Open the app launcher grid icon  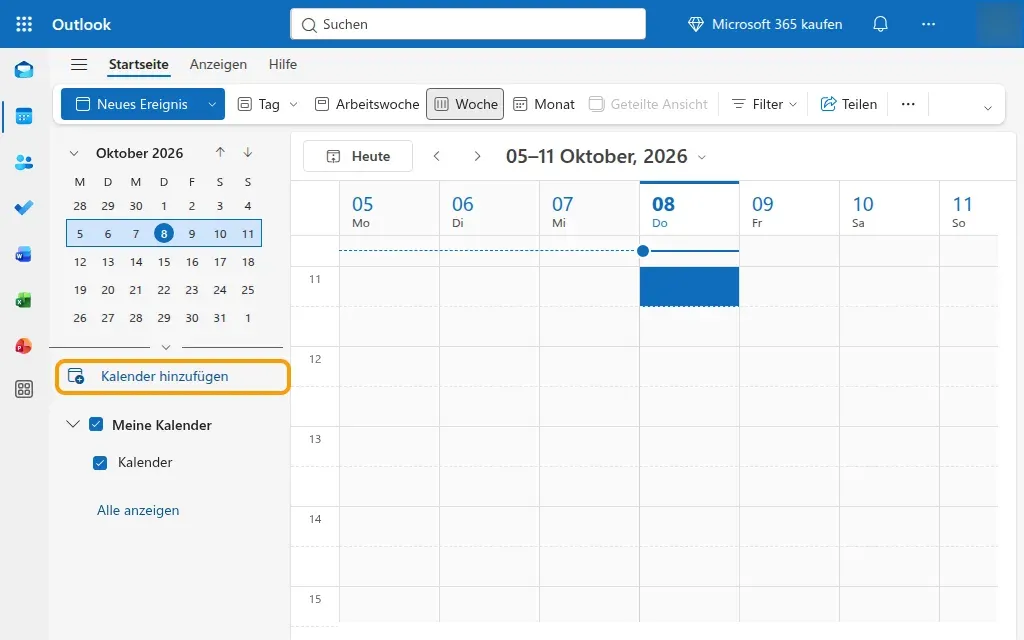[24, 24]
